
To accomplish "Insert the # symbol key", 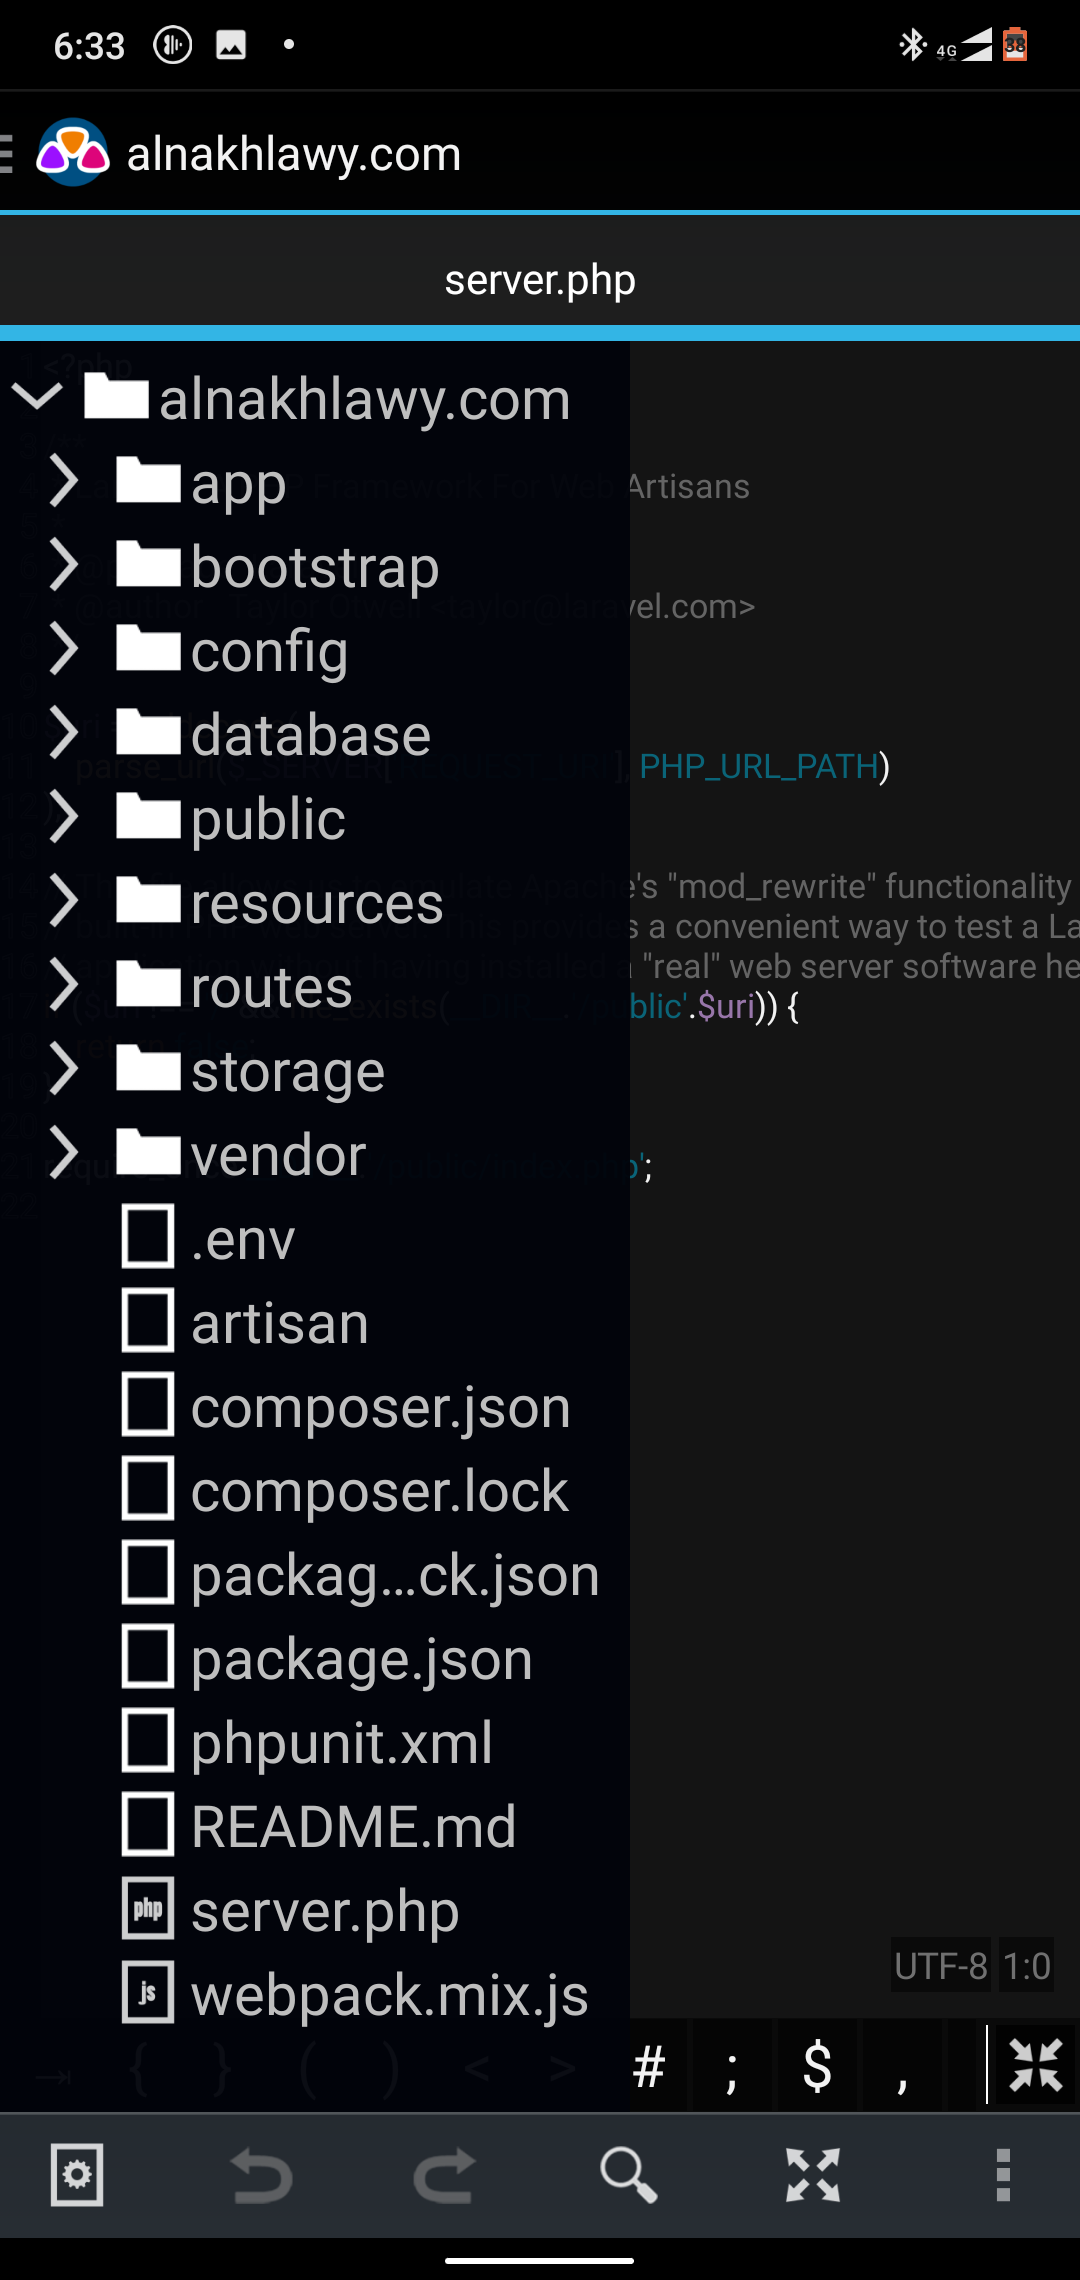I will (649, 2066).
